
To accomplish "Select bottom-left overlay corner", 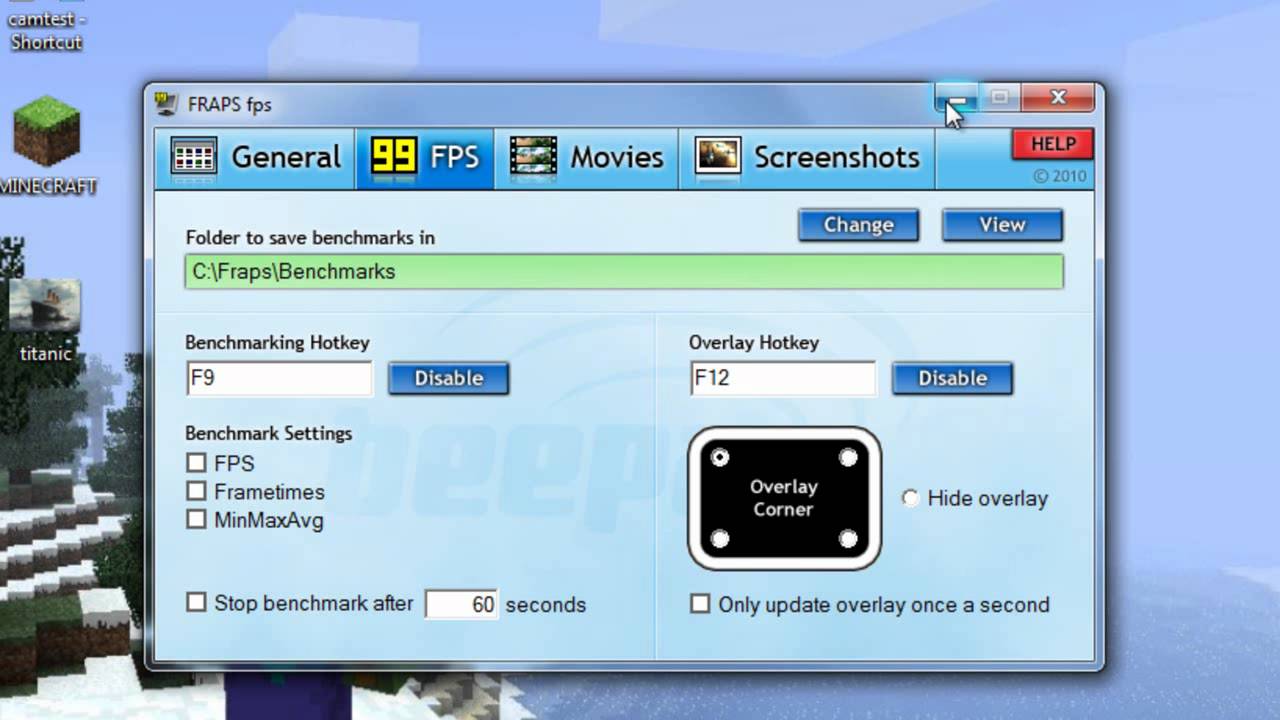I will click(x=720, y=540).
